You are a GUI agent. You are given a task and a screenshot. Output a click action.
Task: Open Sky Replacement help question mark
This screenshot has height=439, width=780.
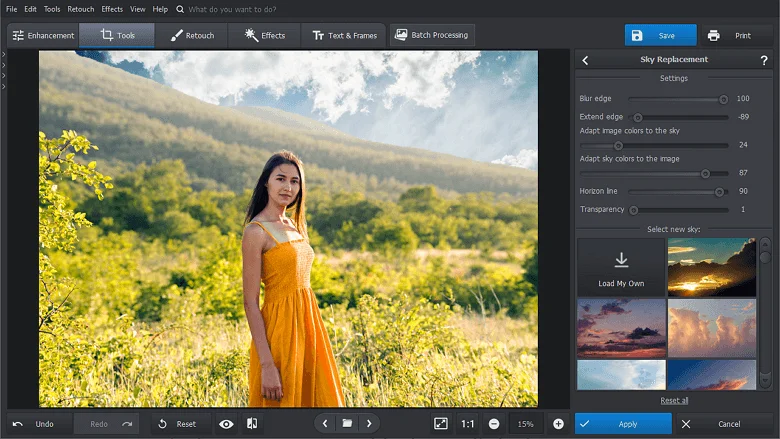point(764,60)
